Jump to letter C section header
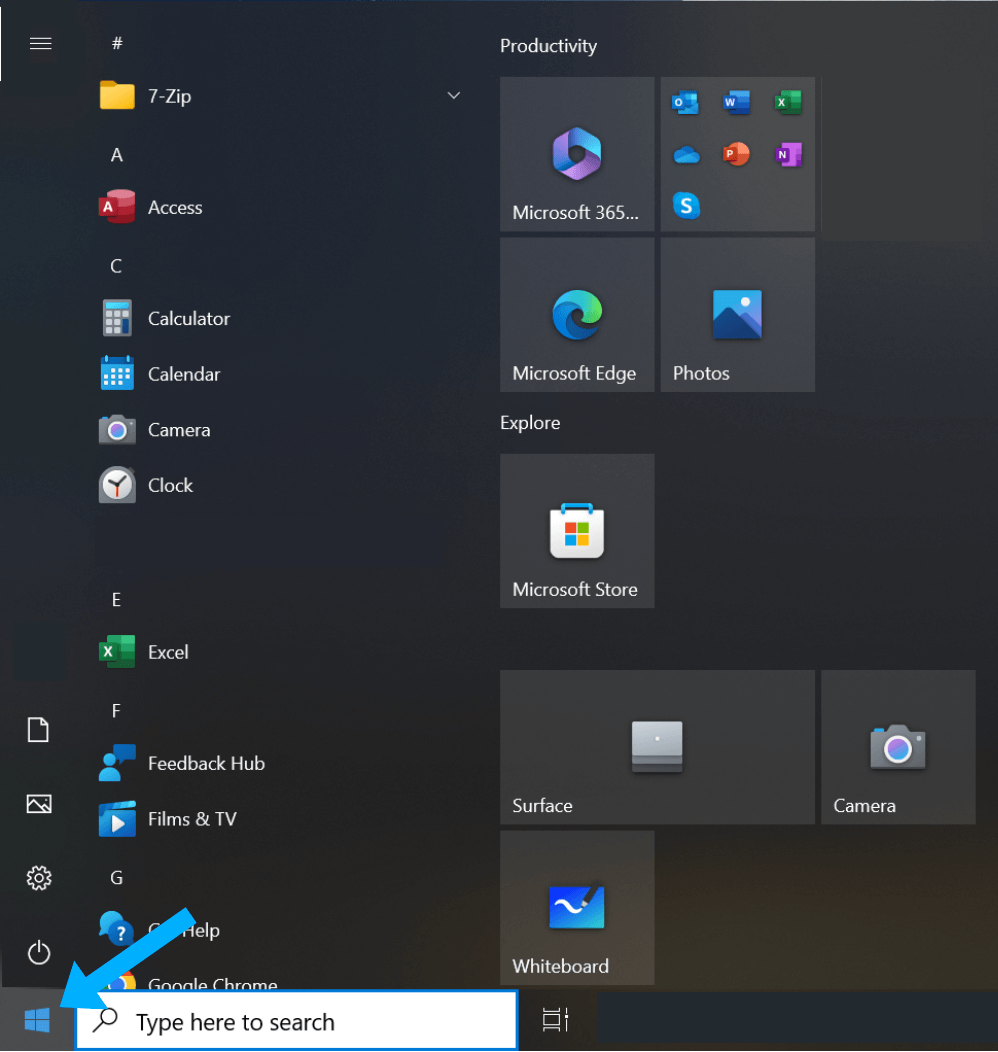Viewport: 998px width, 1052px height. coord(116,266)
